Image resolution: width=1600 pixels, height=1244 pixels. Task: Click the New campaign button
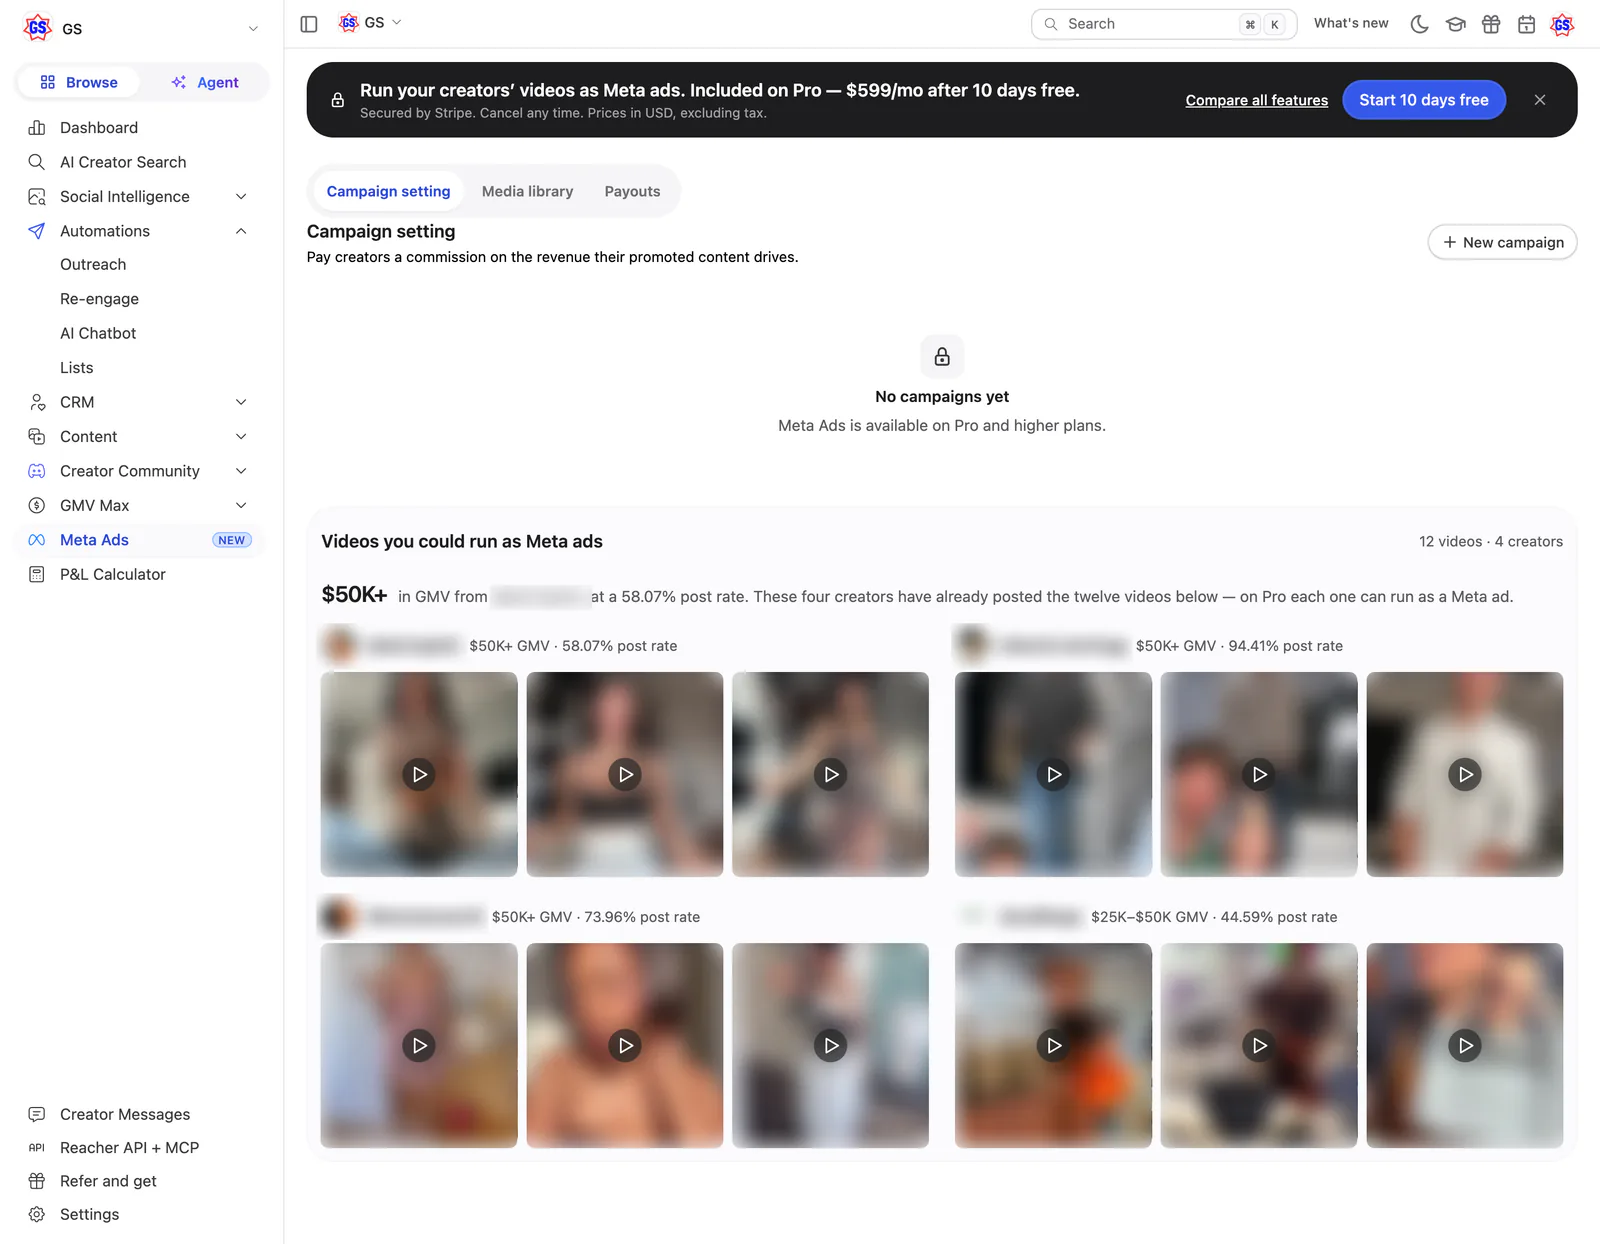coord(1502,242)
